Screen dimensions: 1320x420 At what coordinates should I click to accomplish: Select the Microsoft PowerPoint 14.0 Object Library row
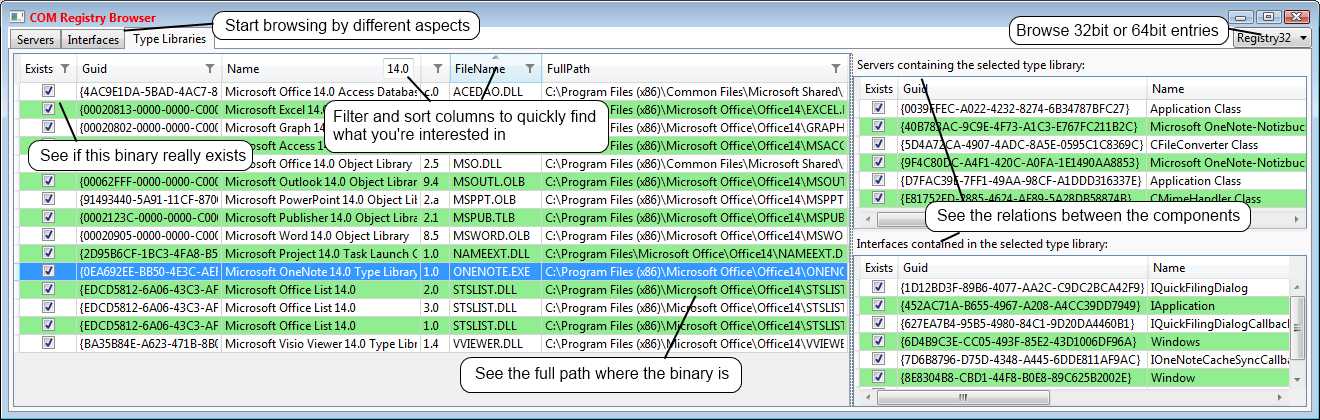point(430,199)
